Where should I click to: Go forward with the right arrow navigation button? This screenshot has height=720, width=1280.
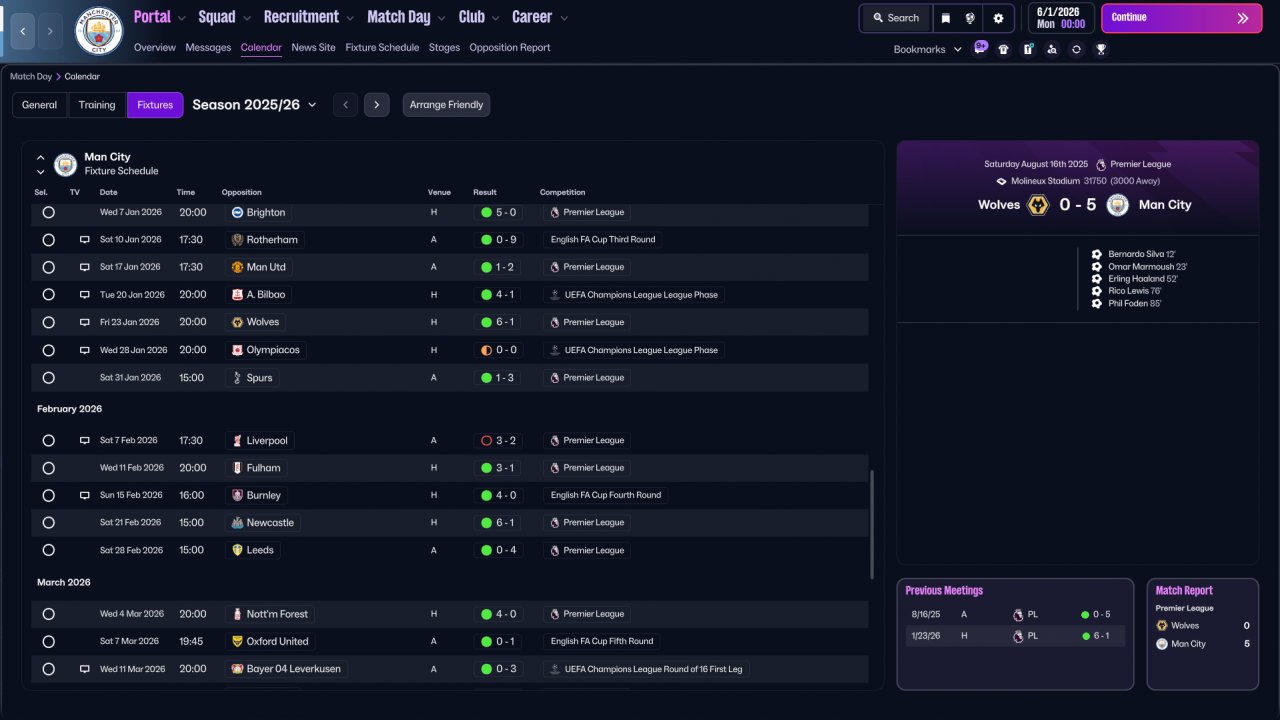pyautogui.click(x=50, y=31)
